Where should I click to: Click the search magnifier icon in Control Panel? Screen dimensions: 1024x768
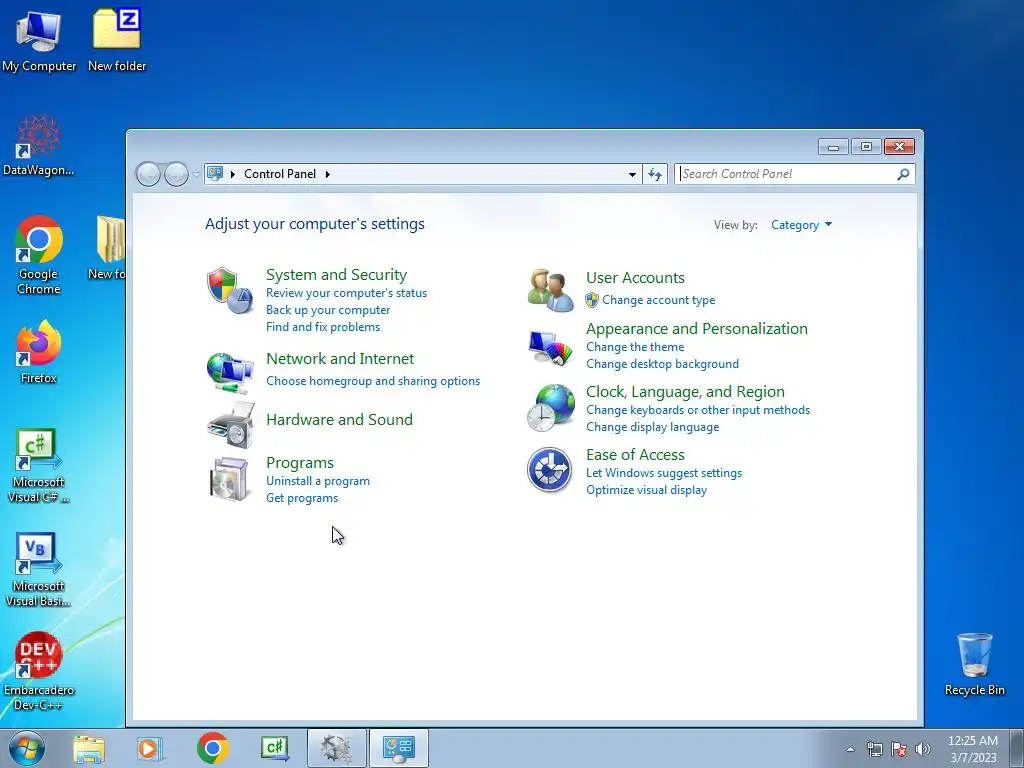[903, 174]
